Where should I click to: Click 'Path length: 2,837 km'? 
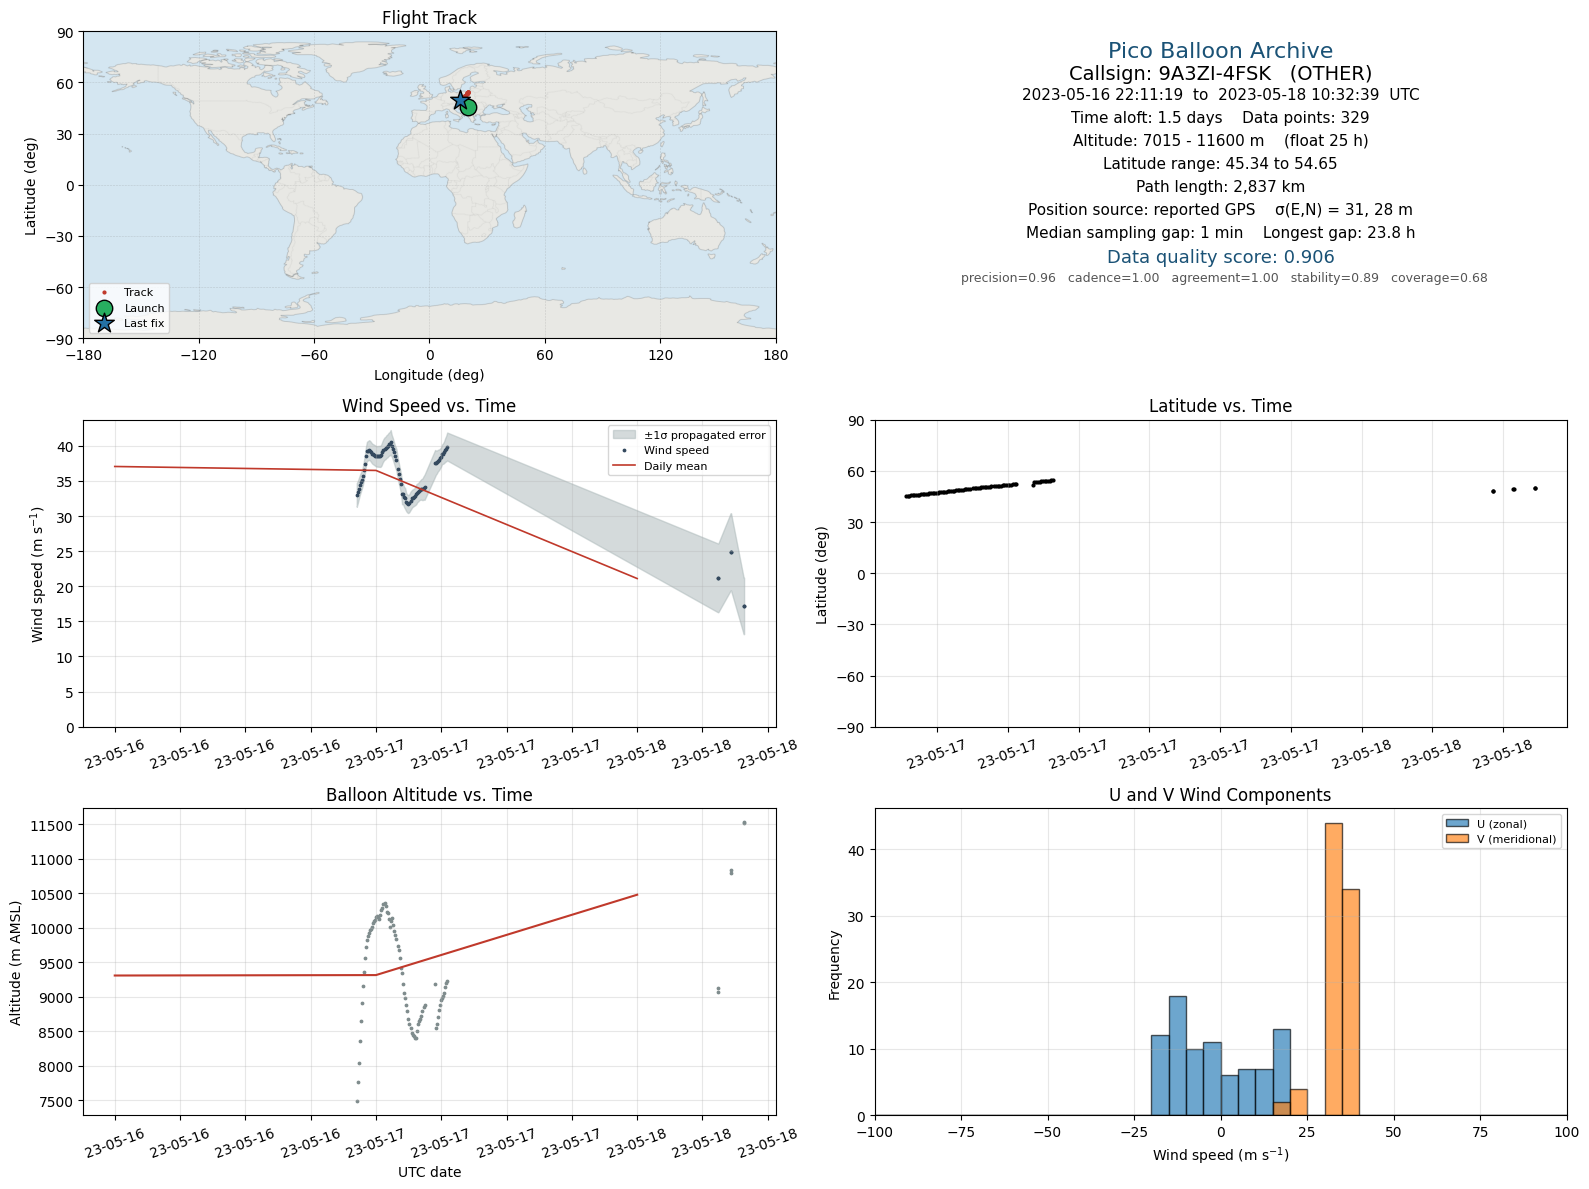[1220, 187]
